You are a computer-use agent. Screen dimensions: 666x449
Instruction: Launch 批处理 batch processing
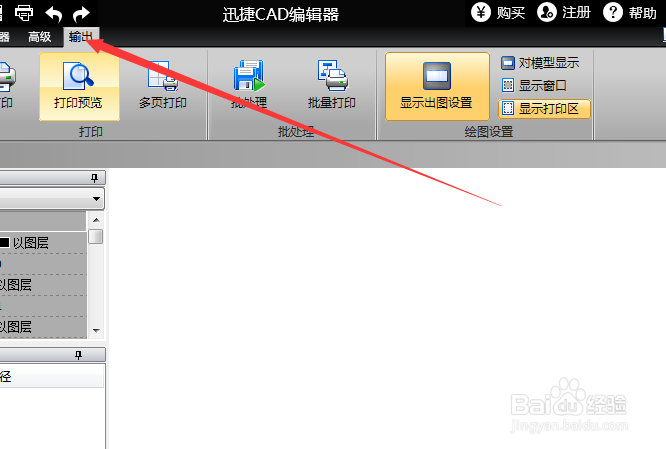(x=249, y=87)
